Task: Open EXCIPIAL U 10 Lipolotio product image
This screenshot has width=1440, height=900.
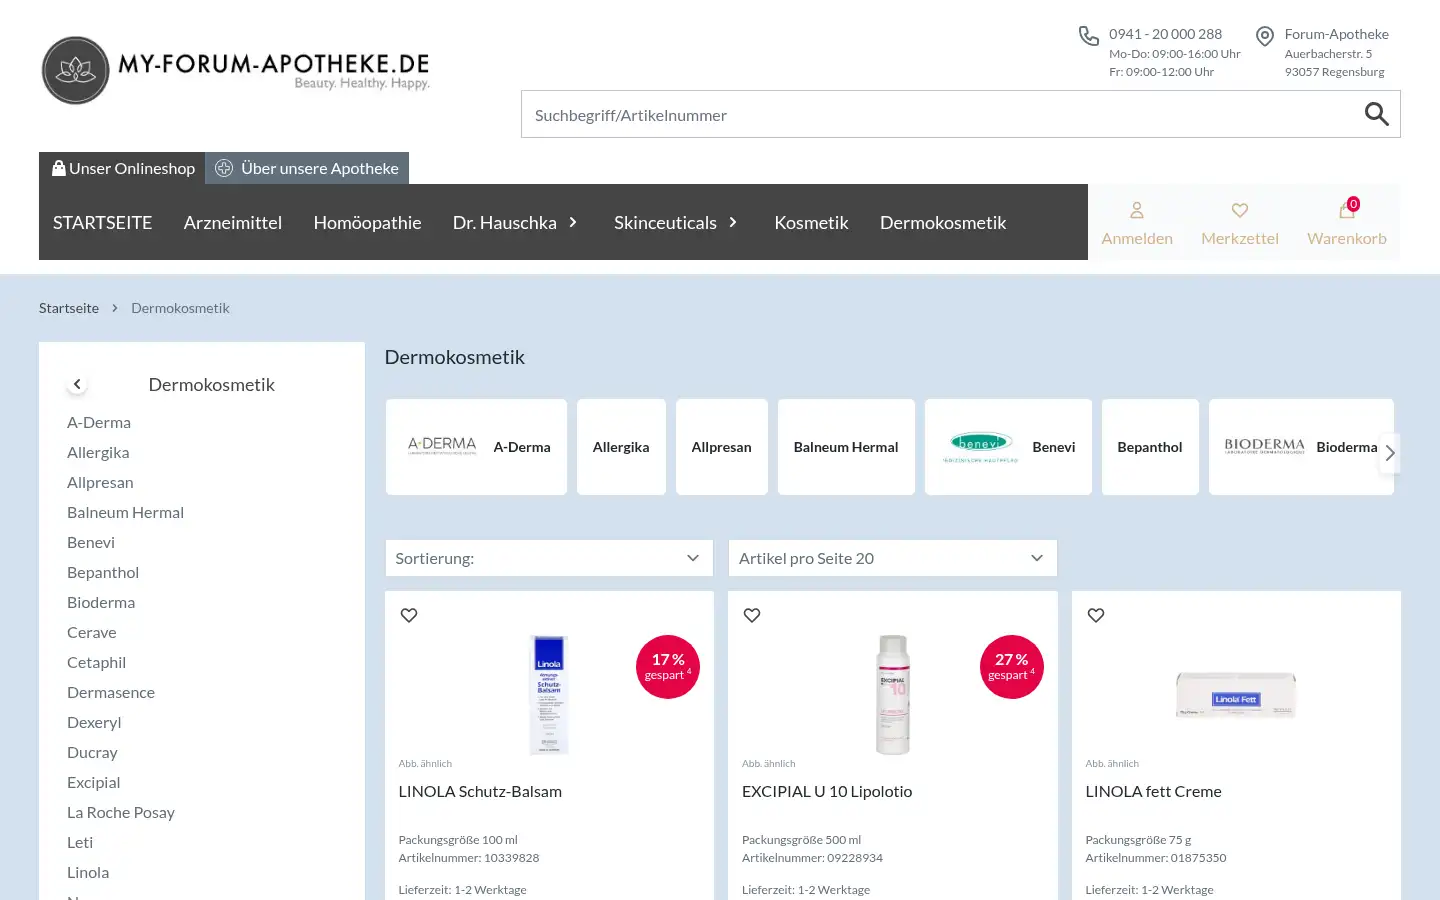Action: pos(893,694)
